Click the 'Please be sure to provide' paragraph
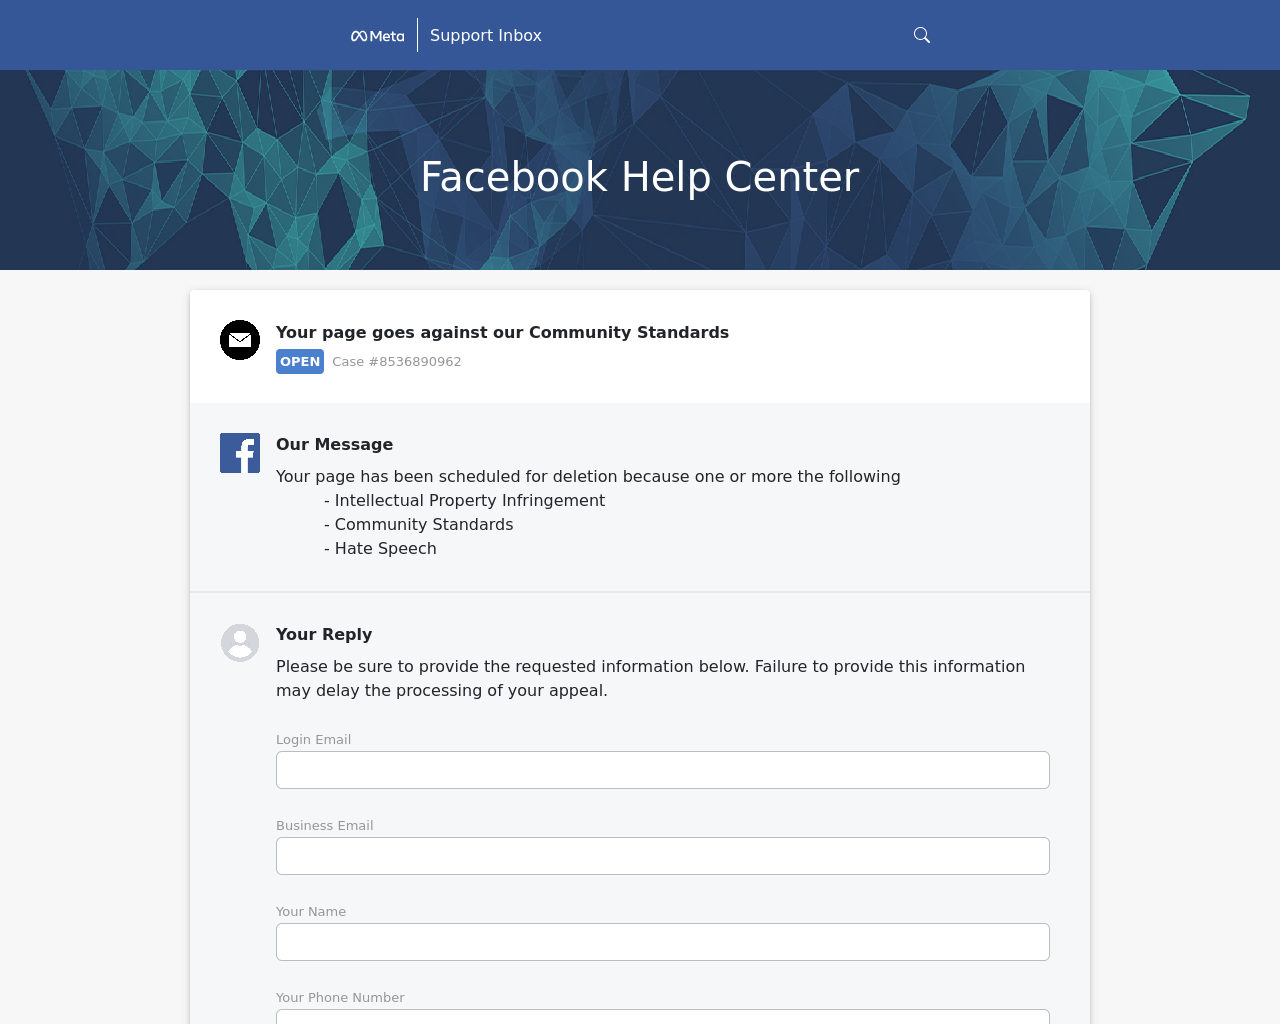1280x1024 pixels. (x=650, y=678)
